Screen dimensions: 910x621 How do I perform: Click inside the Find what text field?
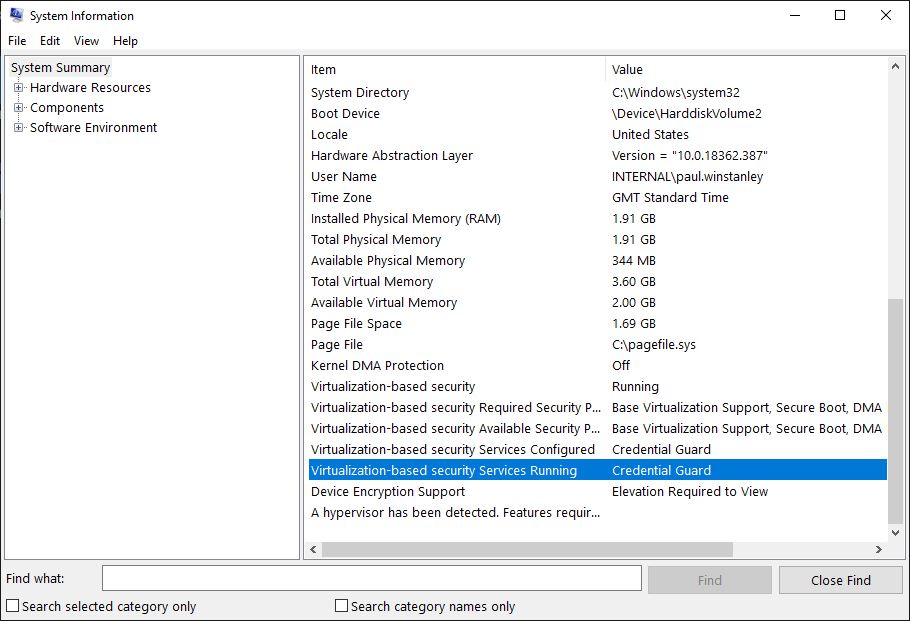[x=370, y=578]
